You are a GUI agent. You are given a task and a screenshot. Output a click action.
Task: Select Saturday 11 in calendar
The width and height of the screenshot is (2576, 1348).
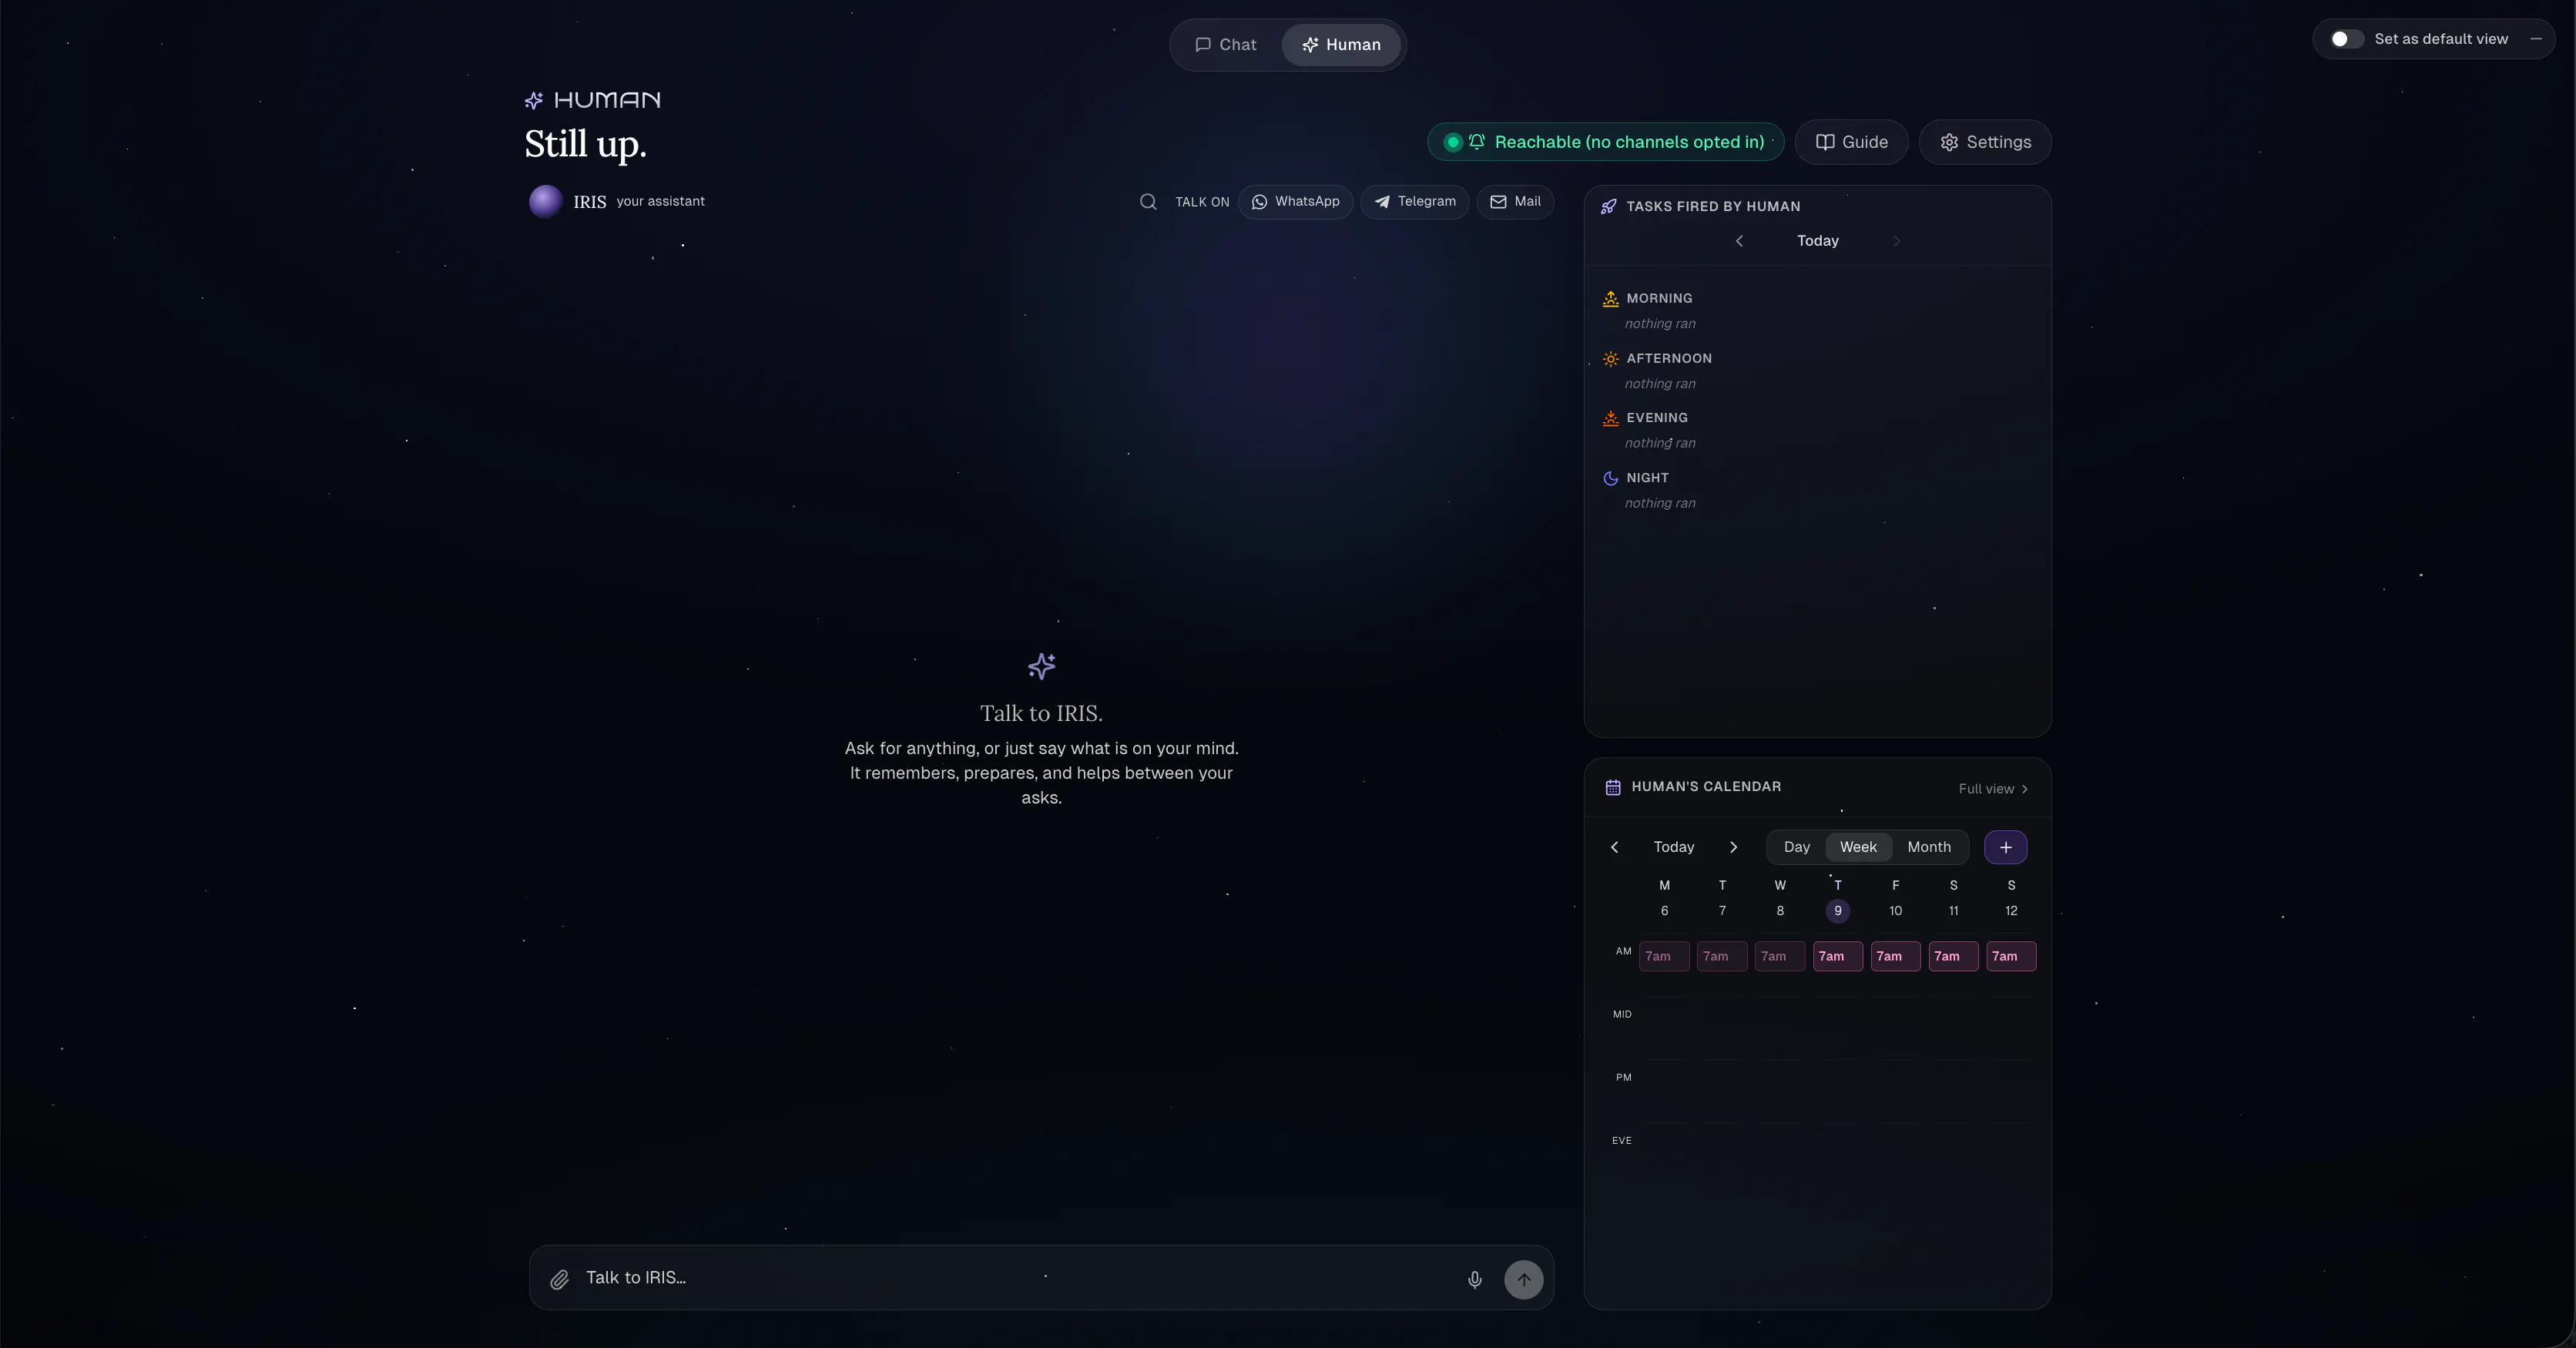pyautogui.click(x=1954, y=911)
